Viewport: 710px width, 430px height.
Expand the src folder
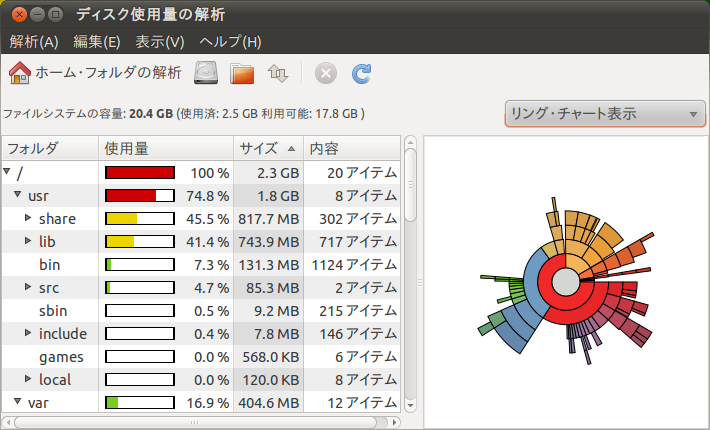click(28, 287)
